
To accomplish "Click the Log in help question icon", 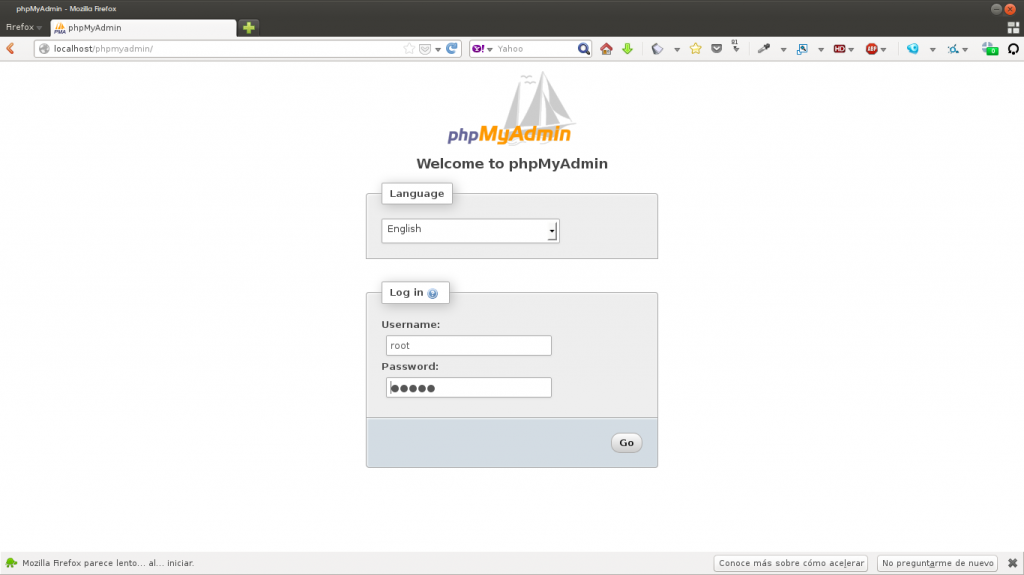I will pyautogui.click(x=432, y=293).
